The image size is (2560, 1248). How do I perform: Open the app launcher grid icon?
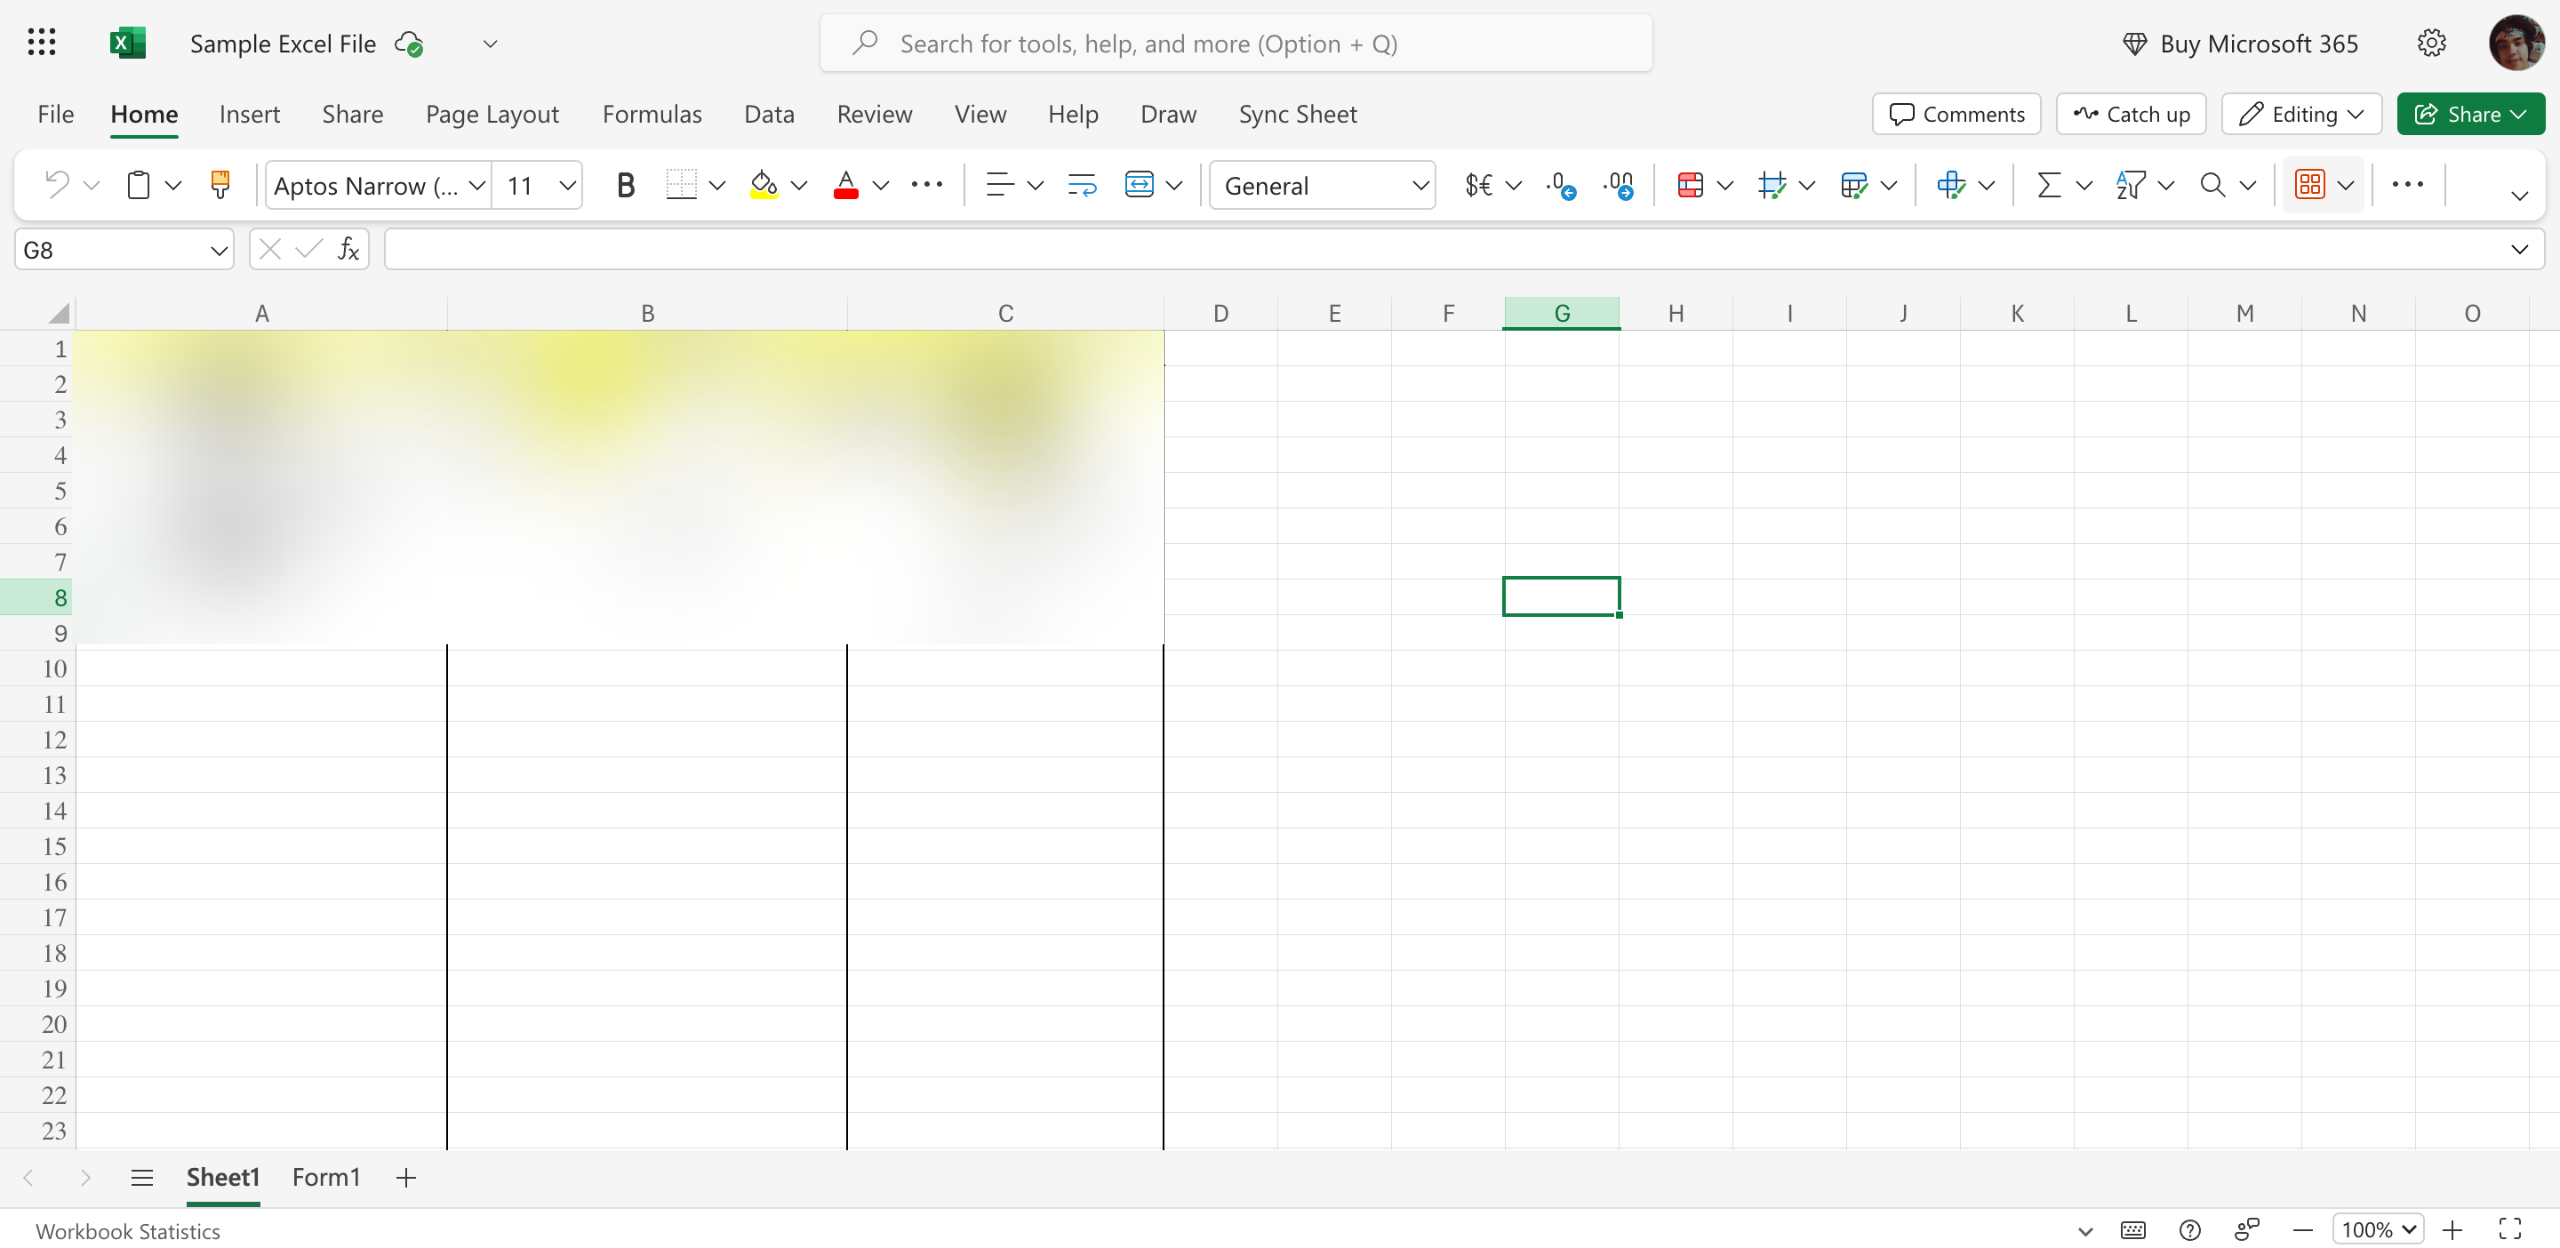click(x=41, y=43)
